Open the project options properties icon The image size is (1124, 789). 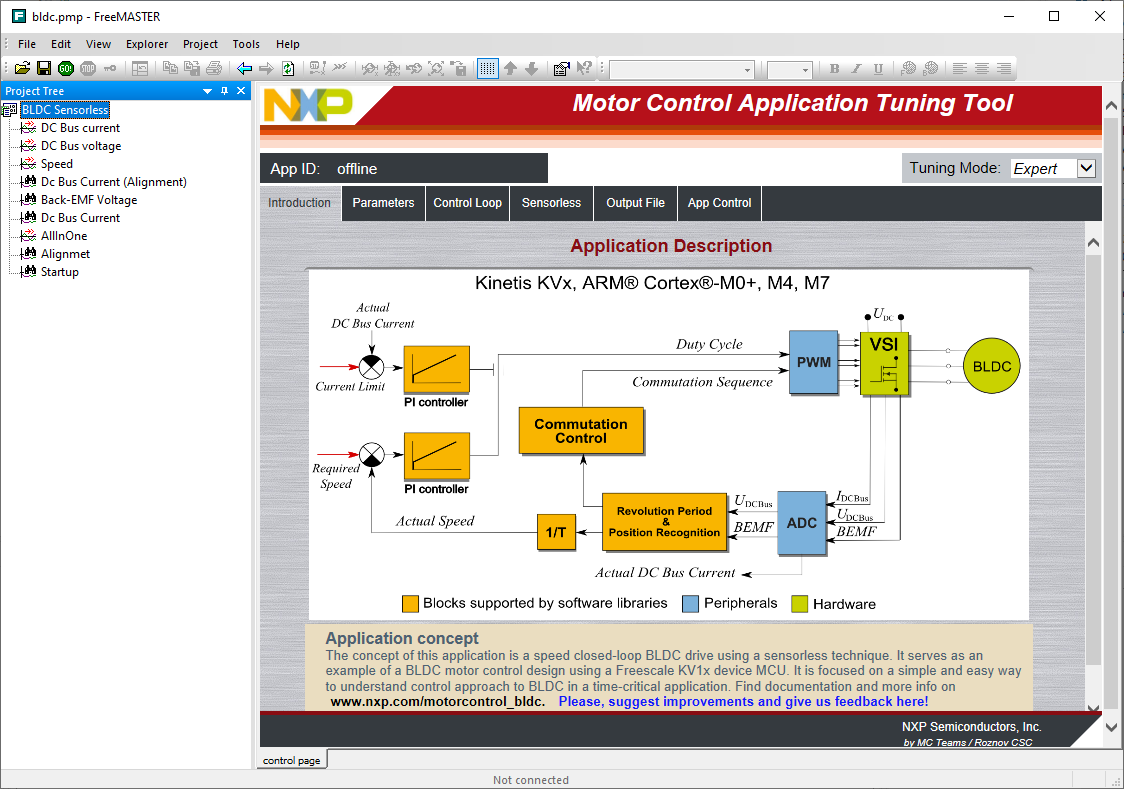[x=561, y=68]
